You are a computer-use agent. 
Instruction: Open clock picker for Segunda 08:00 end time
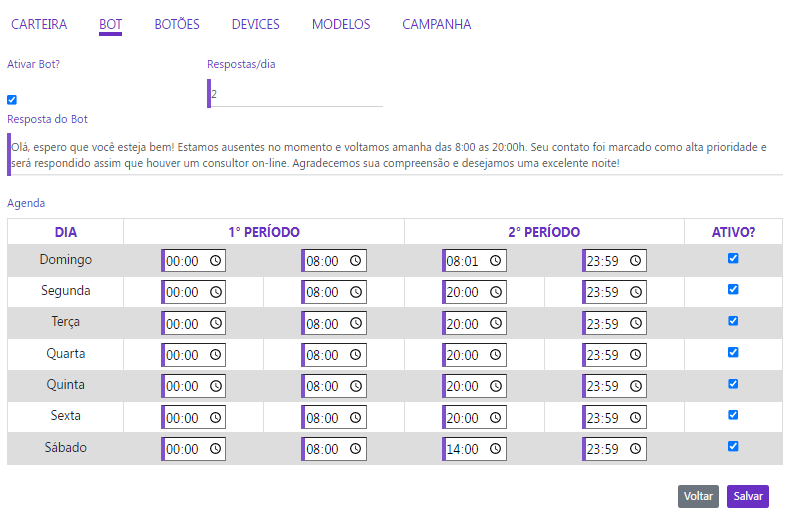pos(356,292)
